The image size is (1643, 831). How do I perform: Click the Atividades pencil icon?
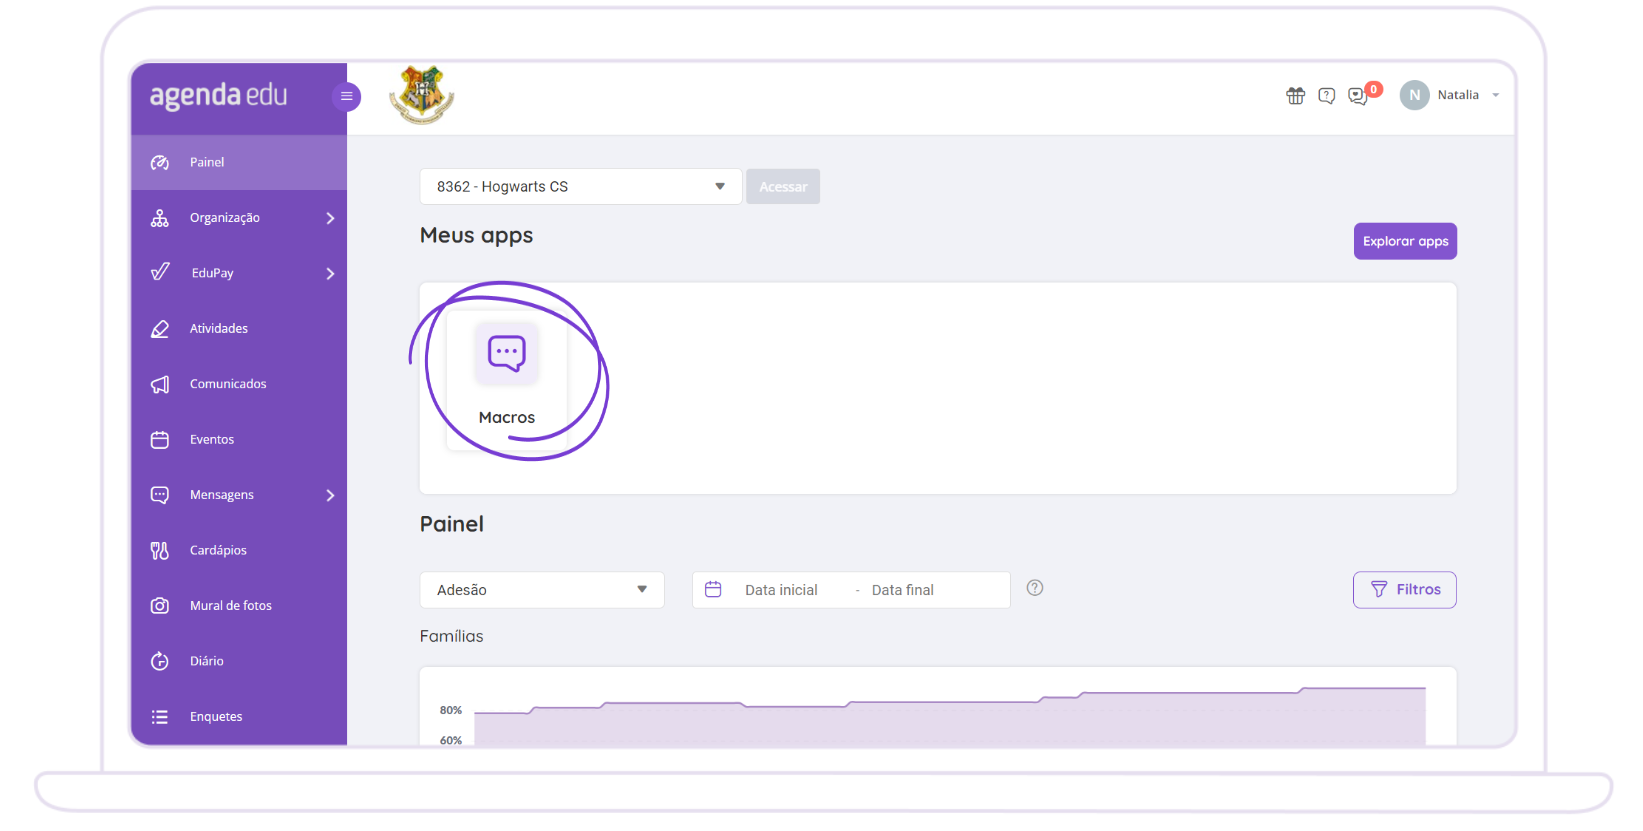[160, 329]
